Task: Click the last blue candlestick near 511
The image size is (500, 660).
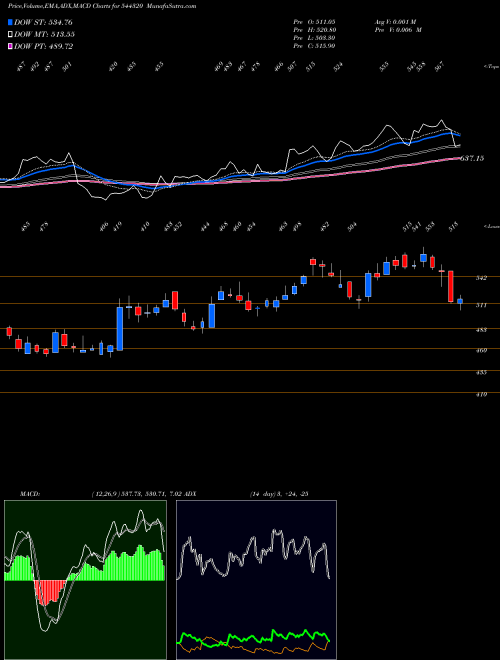Action: (460, 301)
